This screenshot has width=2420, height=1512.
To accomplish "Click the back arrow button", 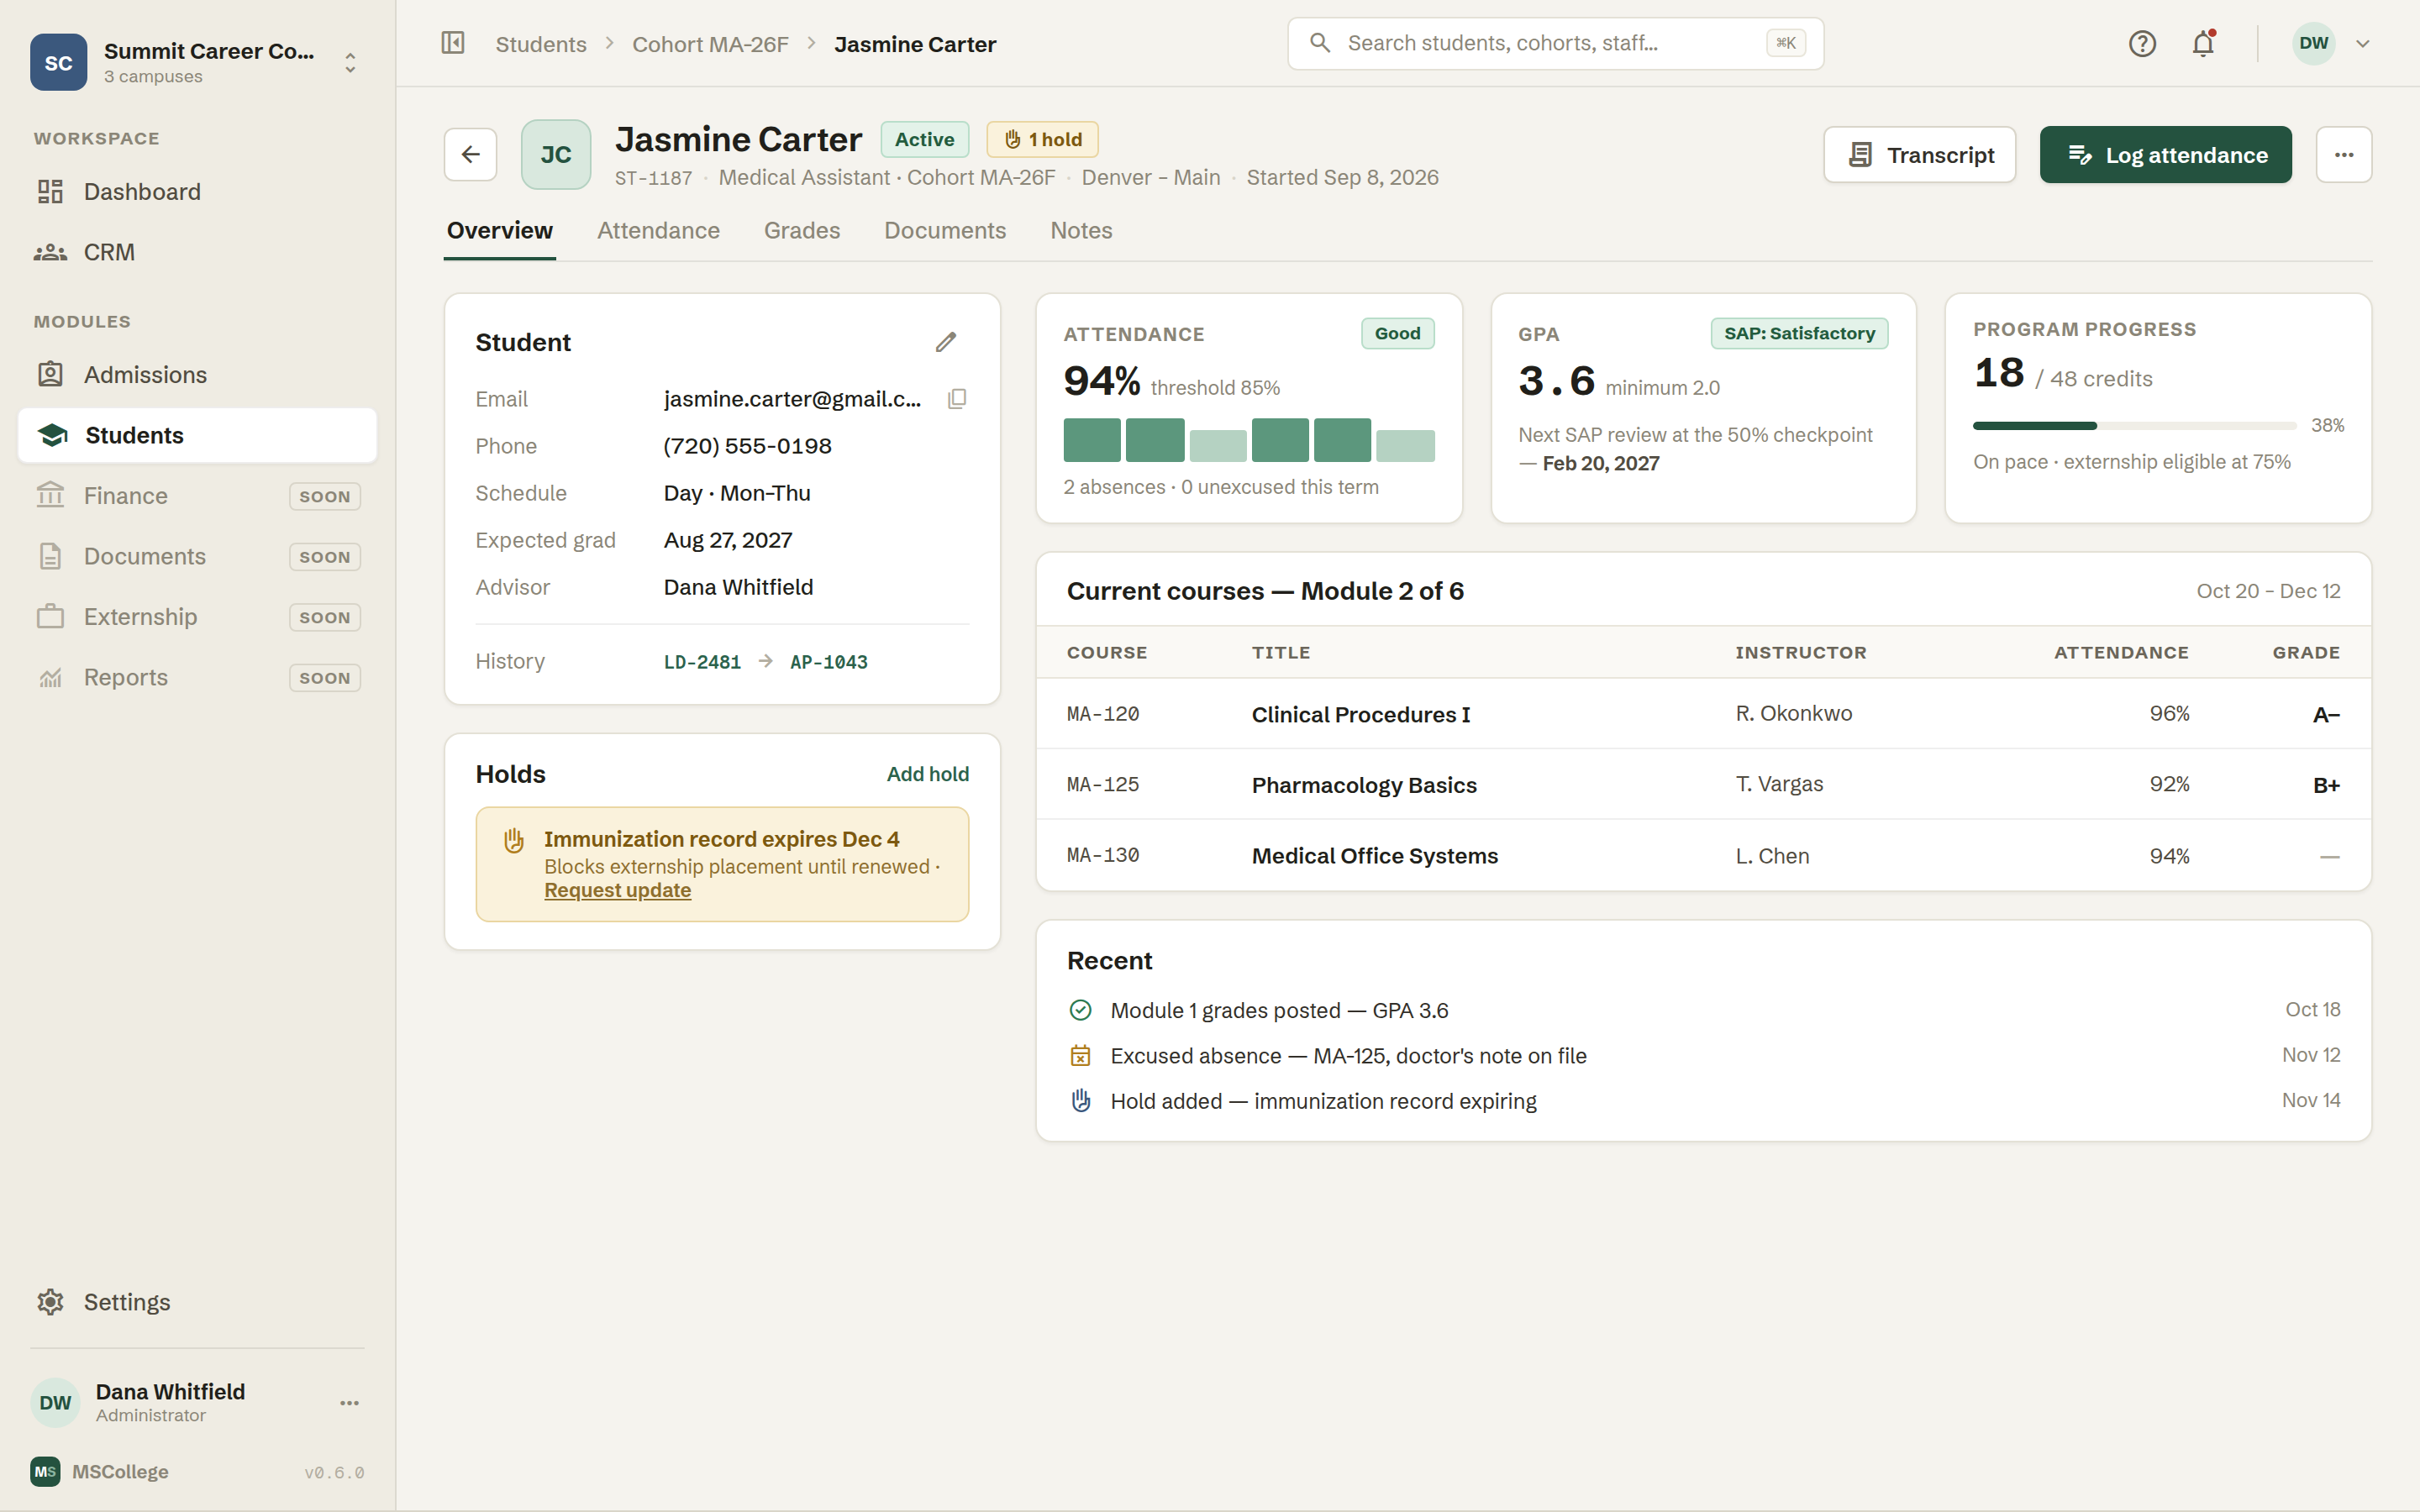I will pos(470,154).
